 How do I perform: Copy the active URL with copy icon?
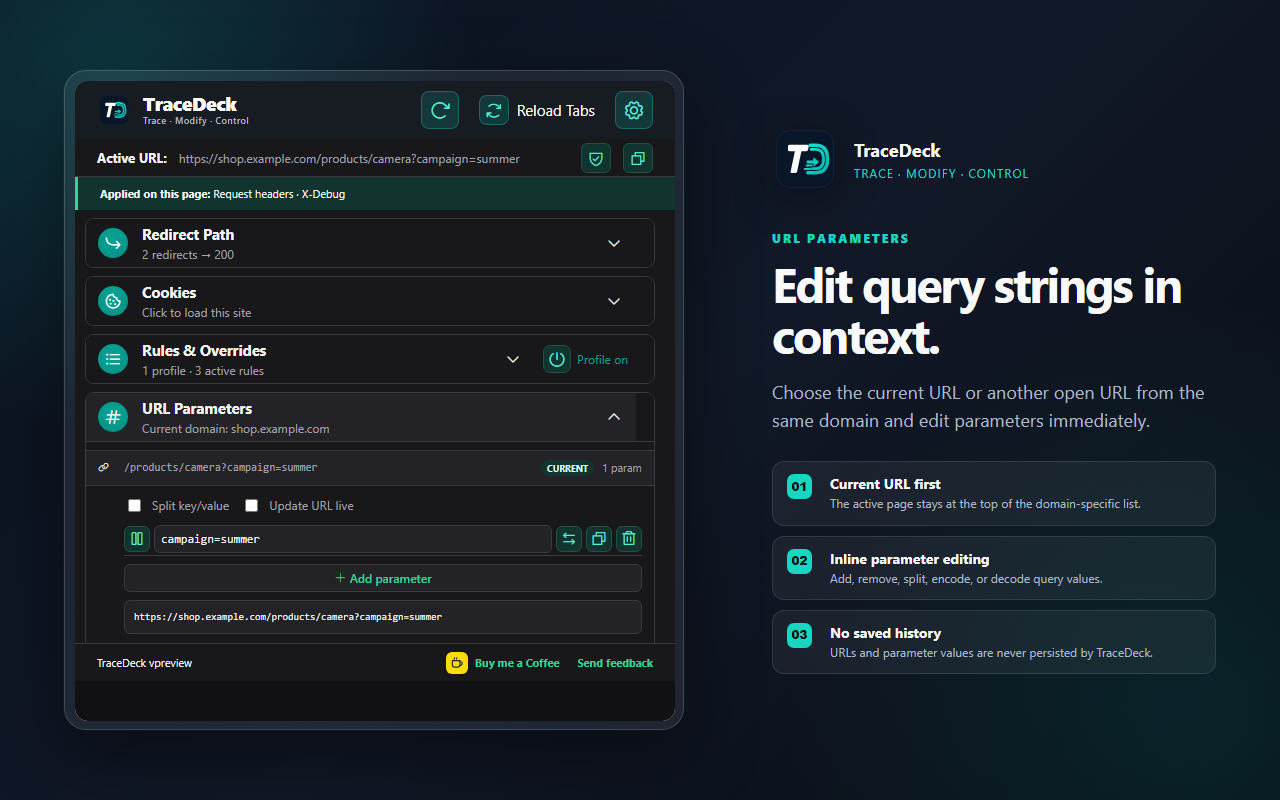[x=638, y=158]
